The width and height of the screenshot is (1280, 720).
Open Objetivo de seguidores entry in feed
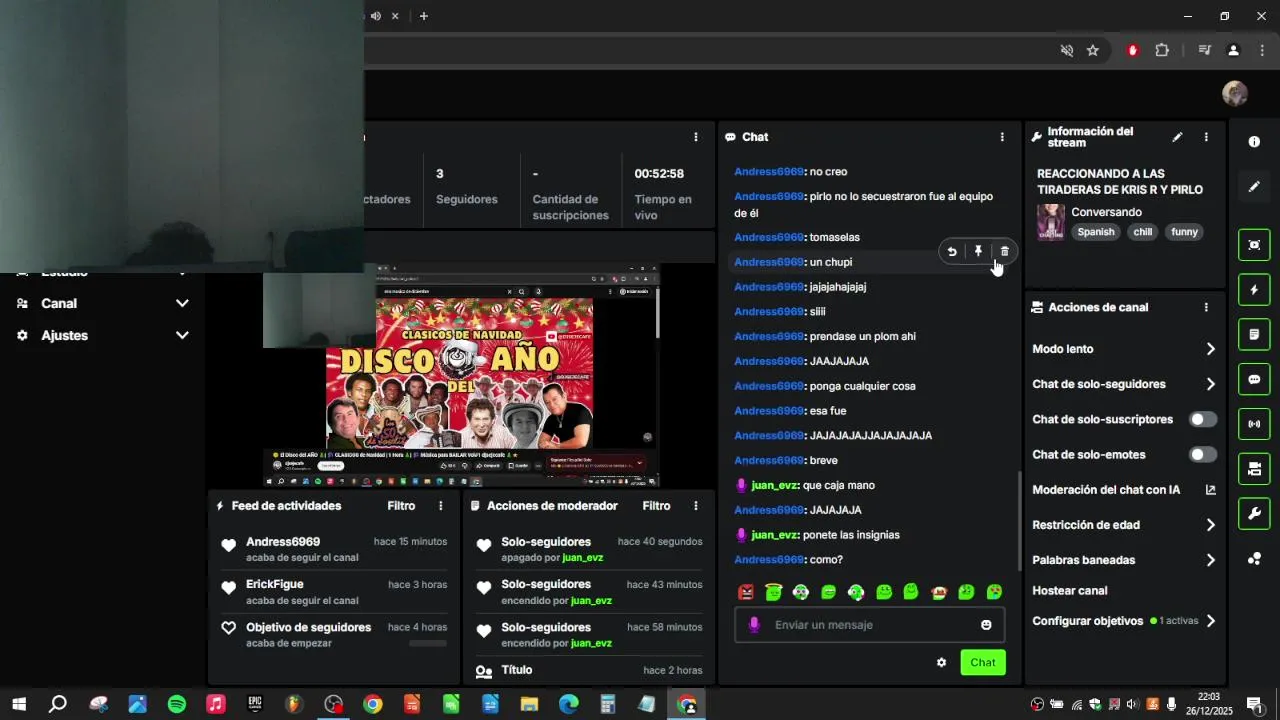click(x=334, y=634)
